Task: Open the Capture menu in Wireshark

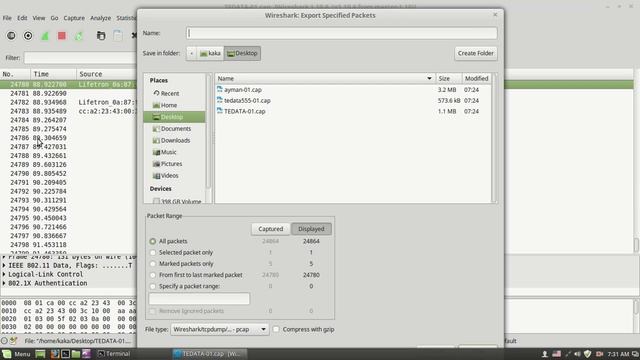Action: (74, 18)
